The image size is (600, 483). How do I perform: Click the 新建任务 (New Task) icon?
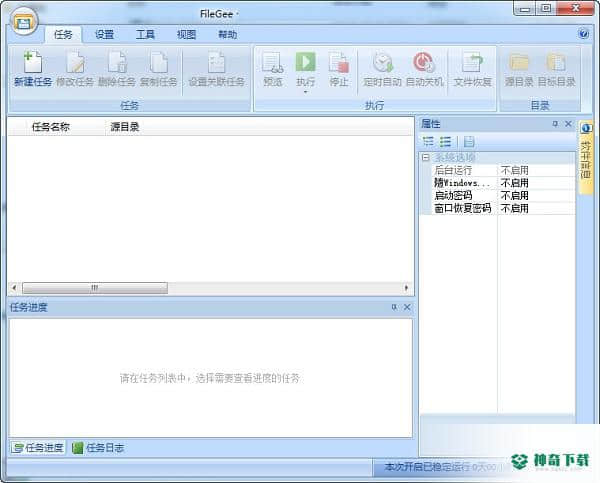coord(33,68)
